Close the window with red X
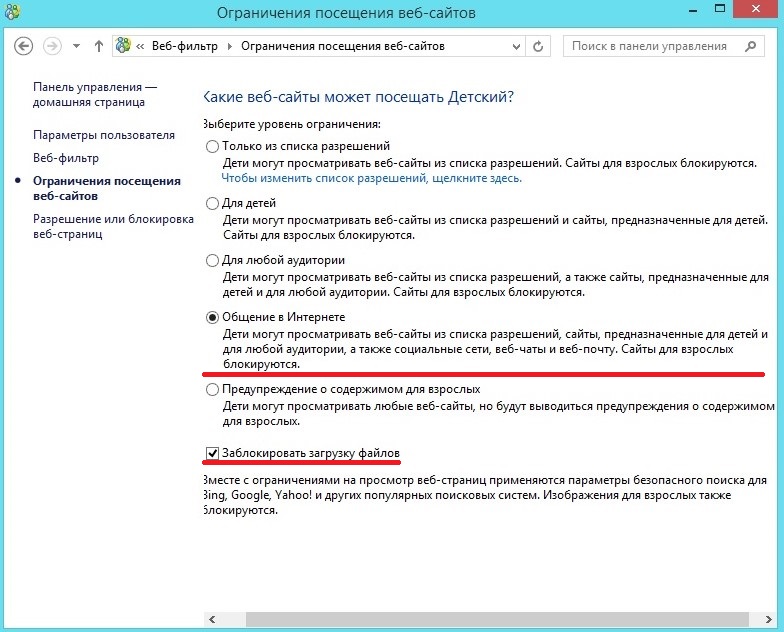Viewport: 784px width, 632px height. click(756, 9)
